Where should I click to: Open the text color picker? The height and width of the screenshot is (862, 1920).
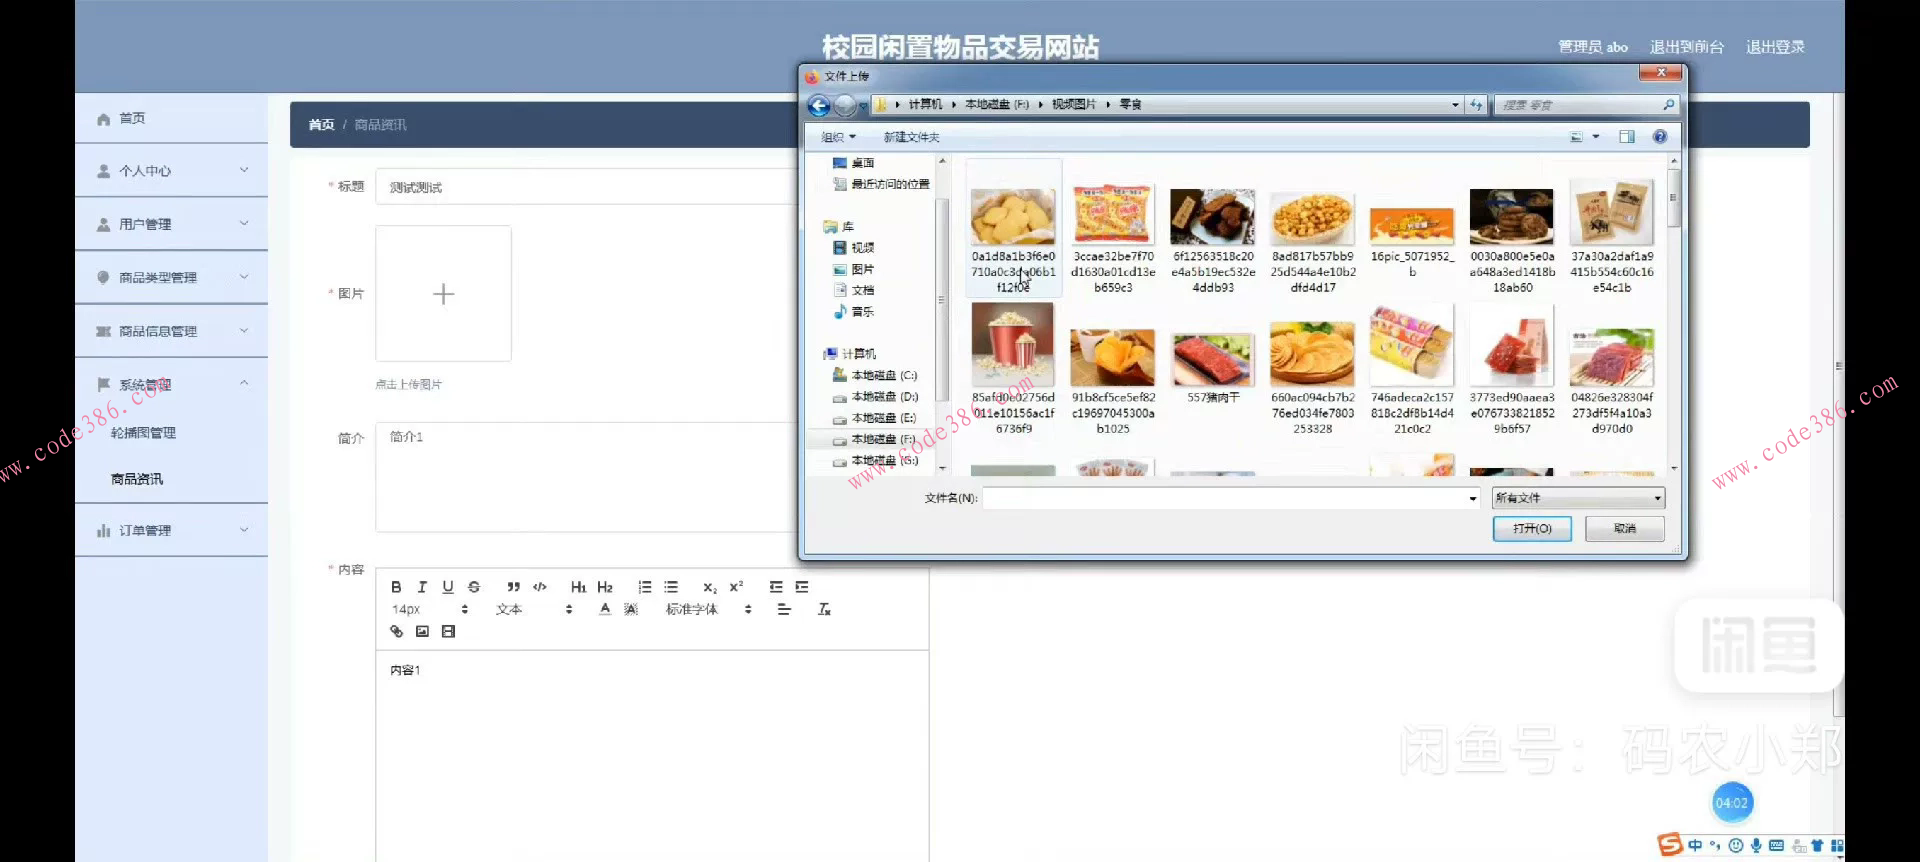(605, 609)
